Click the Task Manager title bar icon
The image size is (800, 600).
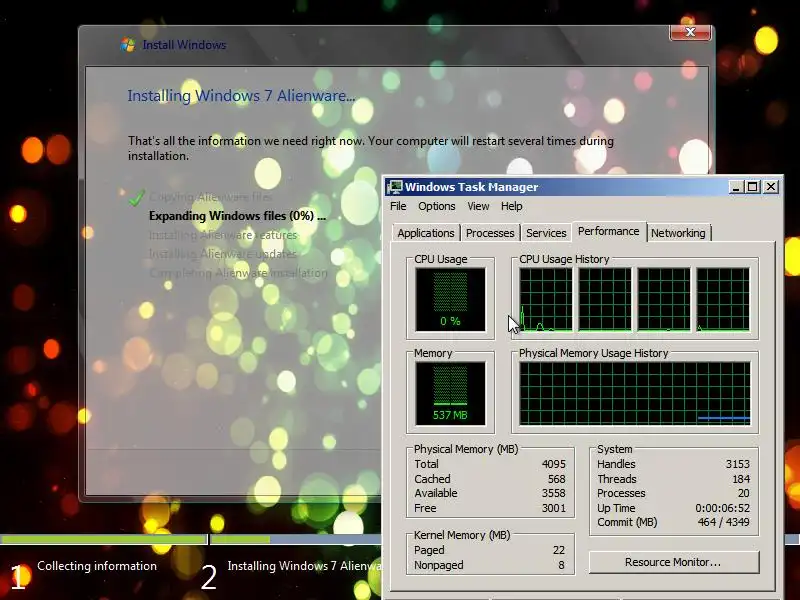(x=394, y=187)
